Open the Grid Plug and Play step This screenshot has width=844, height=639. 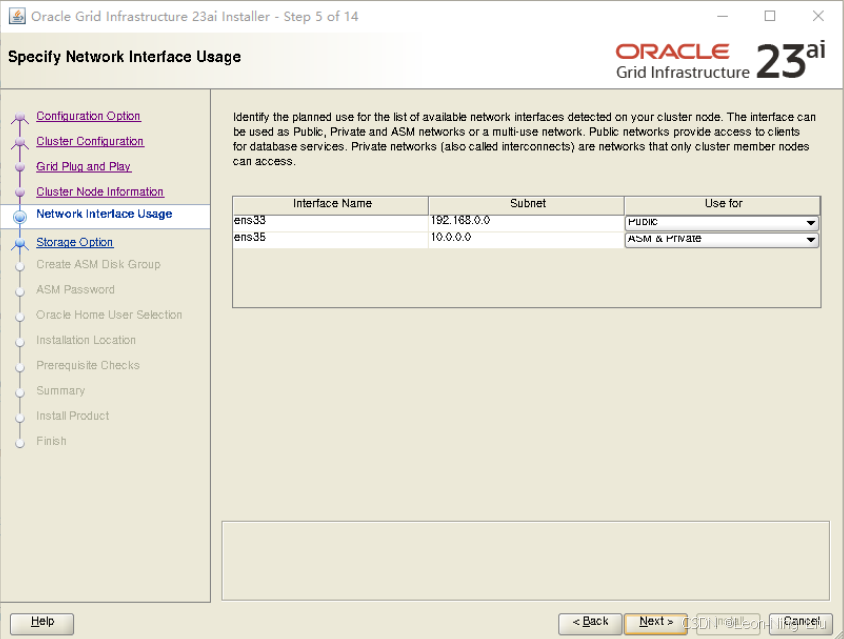[x=83, y=166]
